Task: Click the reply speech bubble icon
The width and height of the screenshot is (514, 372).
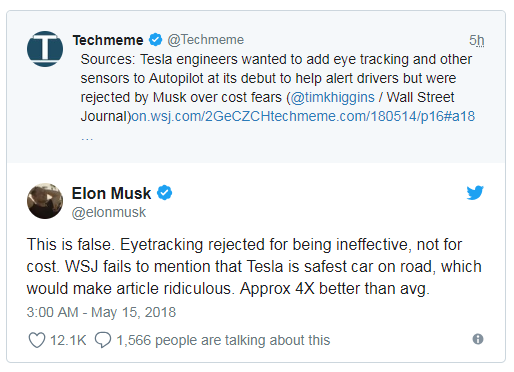Action: pos(103,340)
